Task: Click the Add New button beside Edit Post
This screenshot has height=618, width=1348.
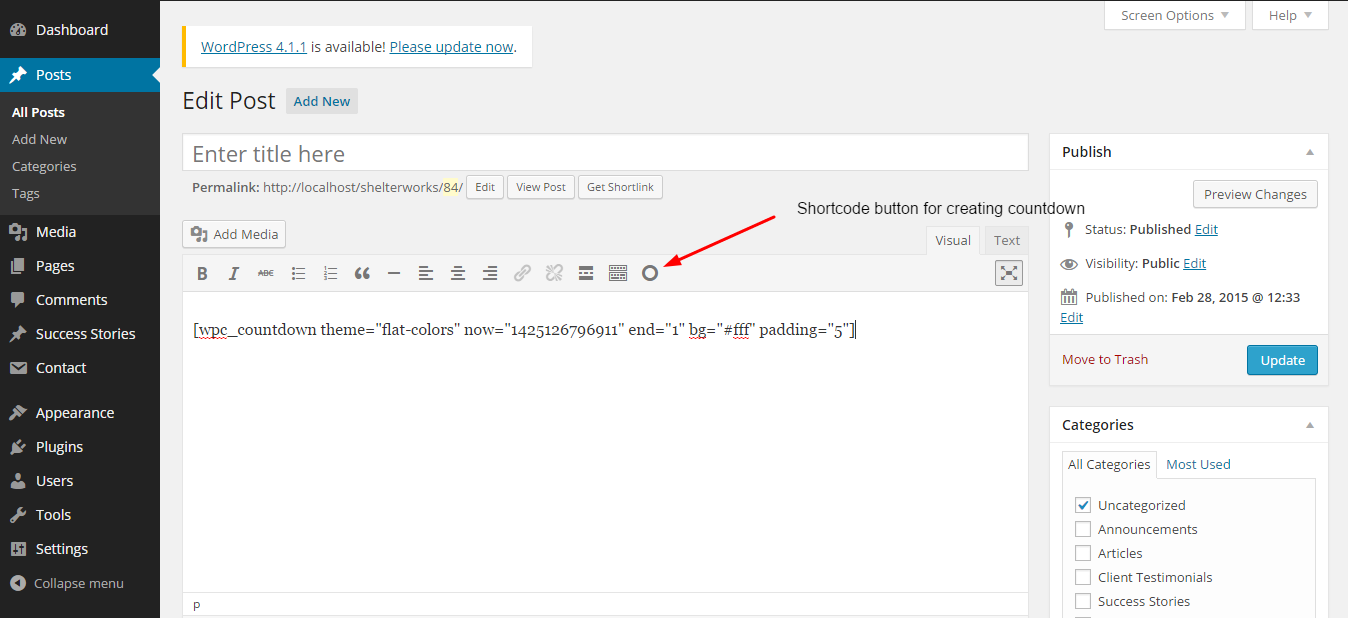Action: tap(322, 101)
